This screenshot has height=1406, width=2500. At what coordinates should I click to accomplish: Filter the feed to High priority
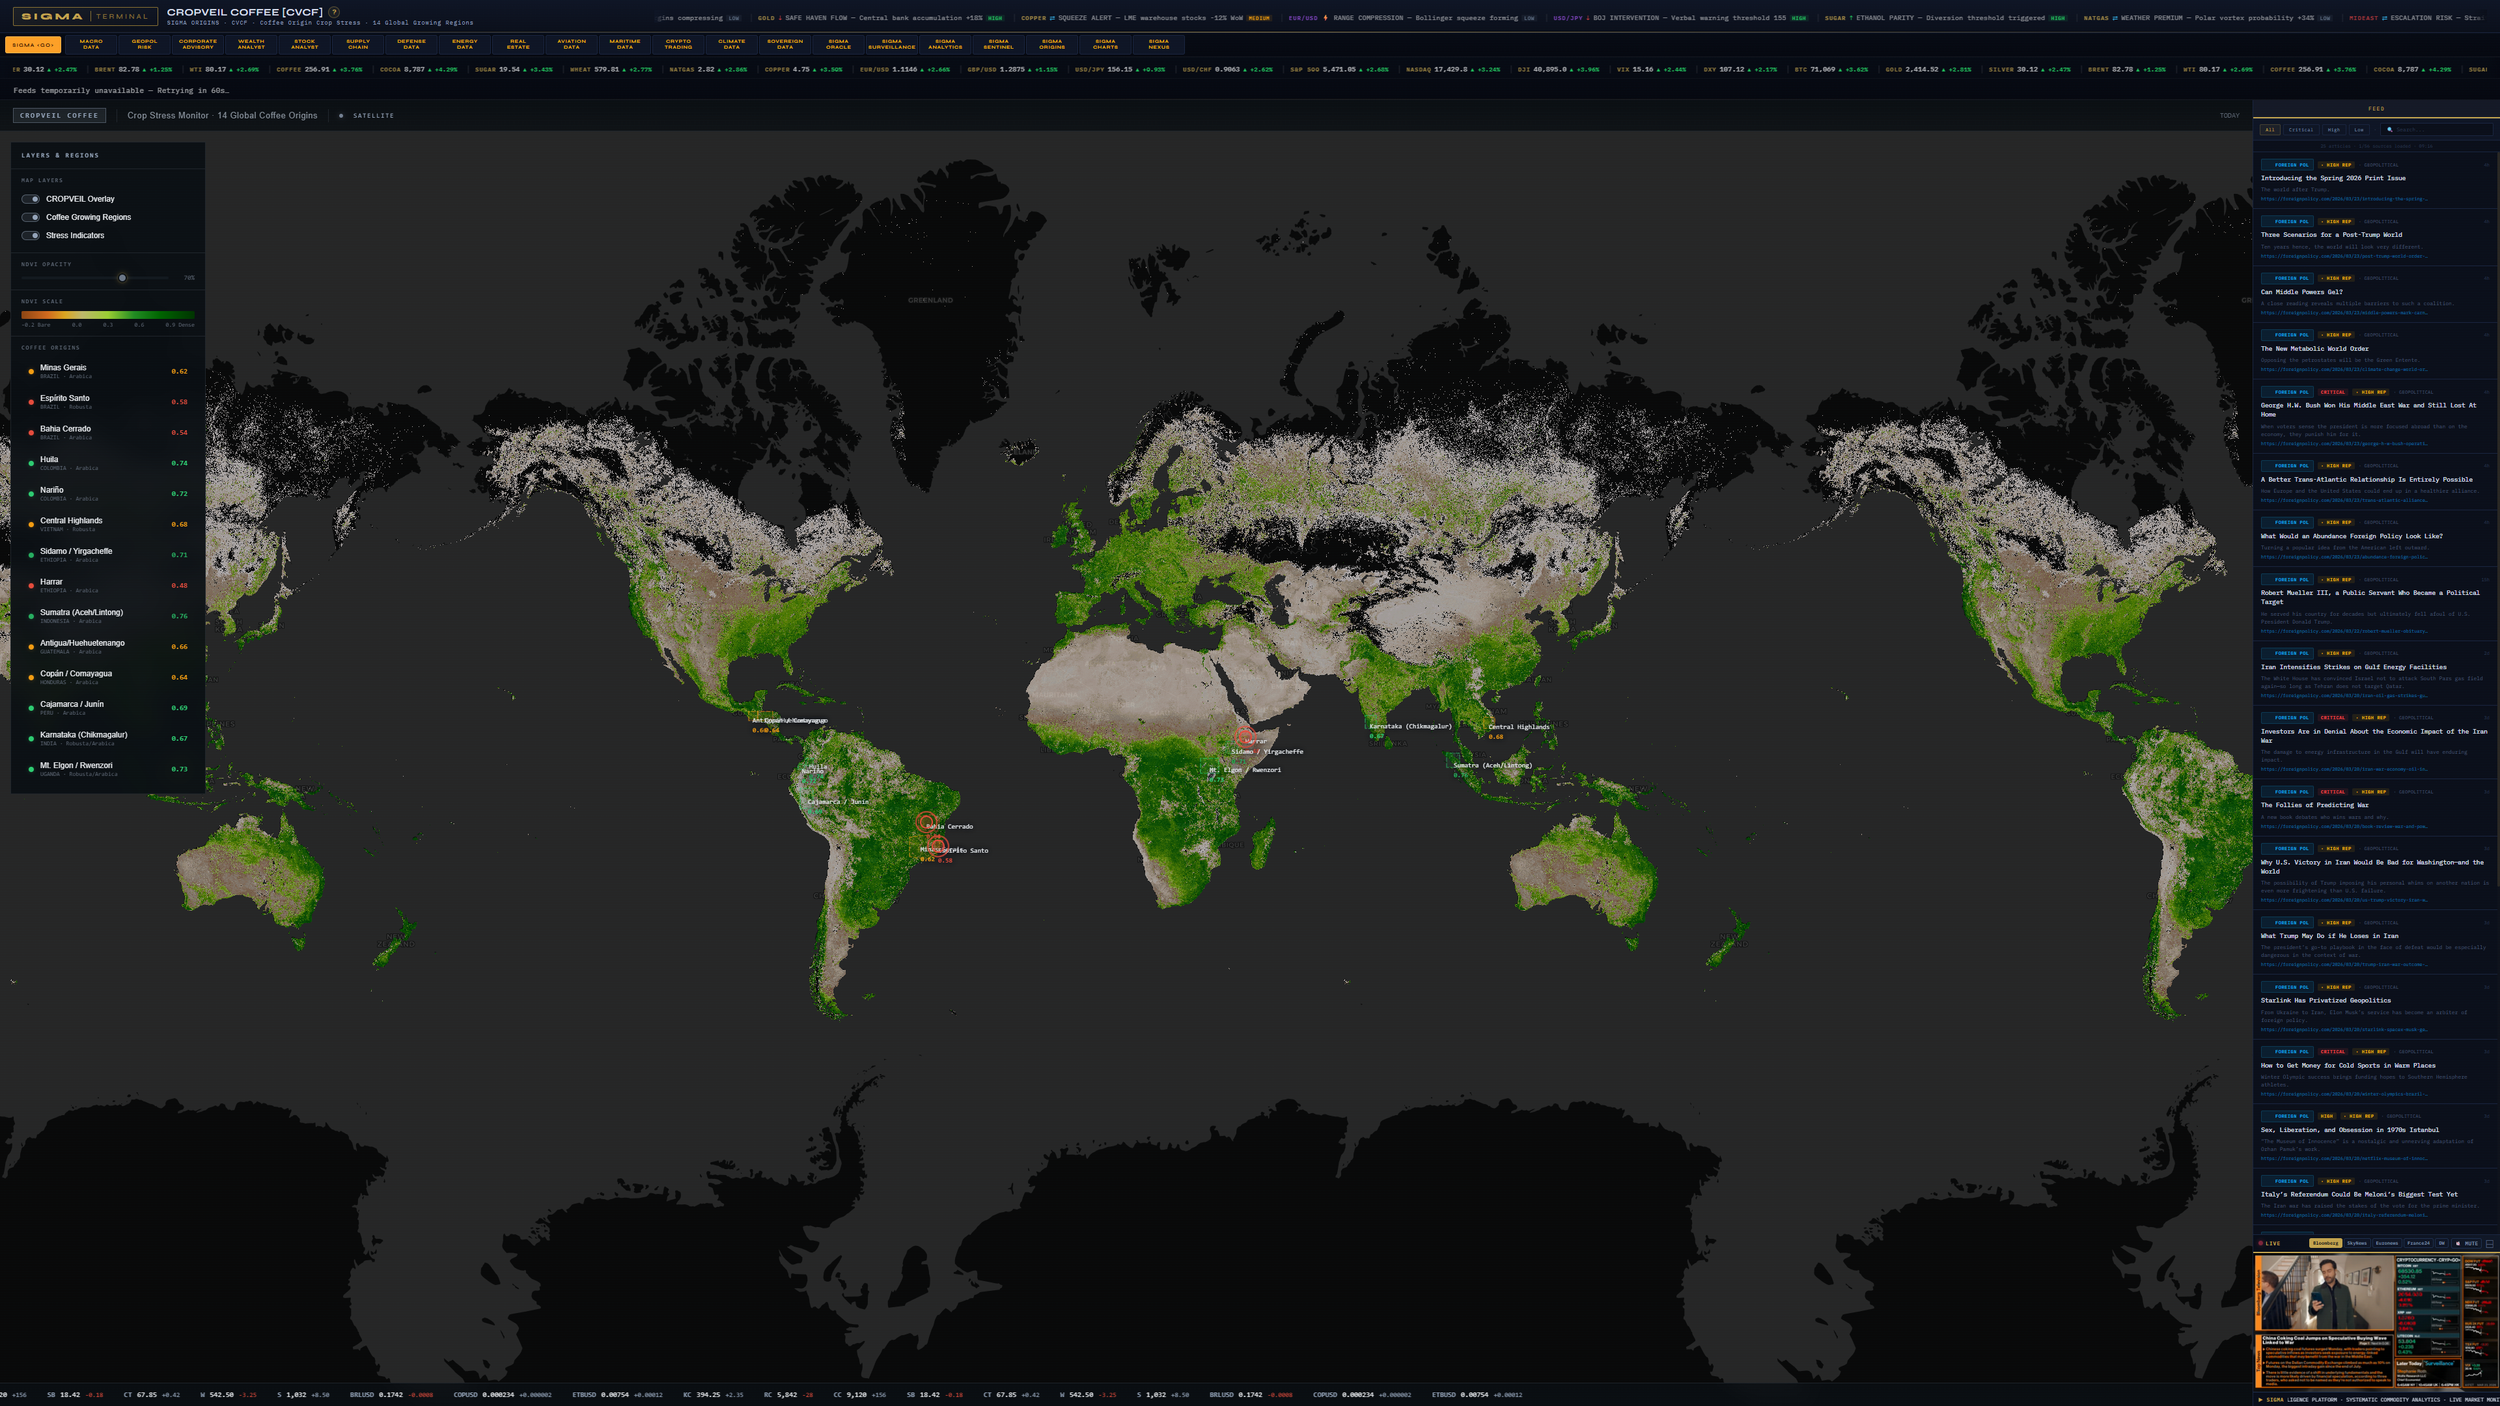2334,129
